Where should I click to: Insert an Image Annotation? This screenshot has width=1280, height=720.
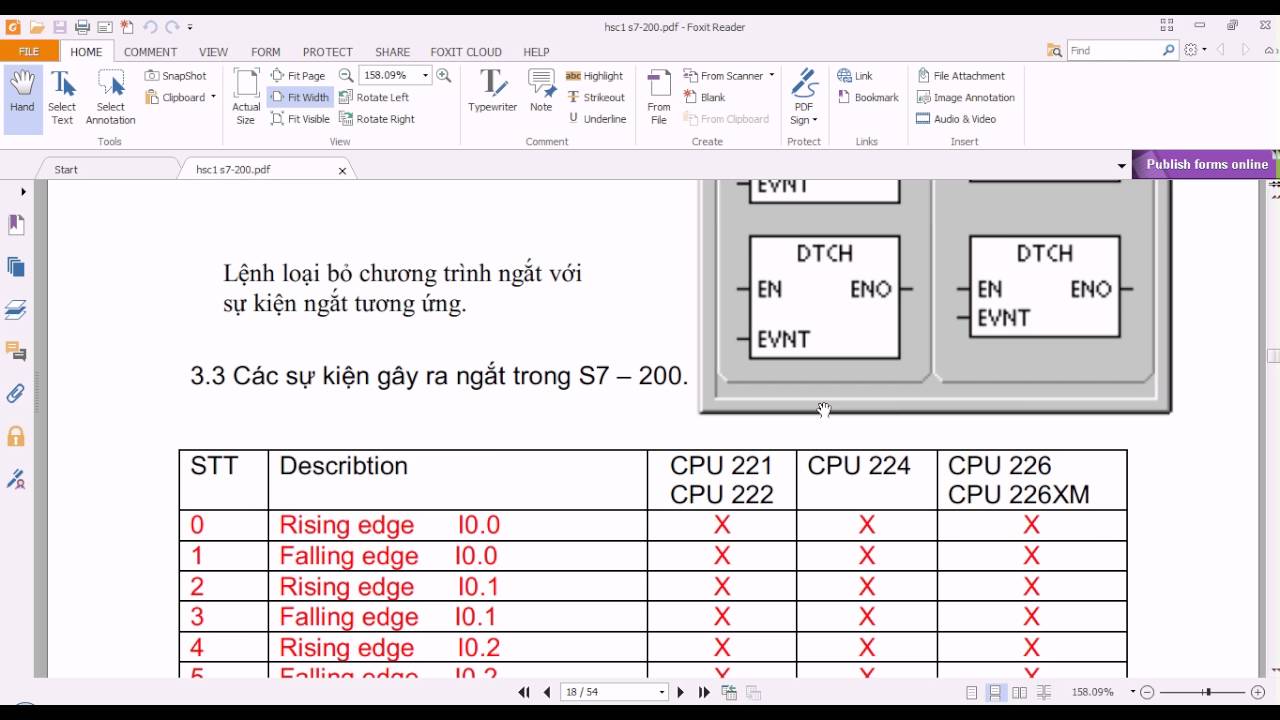coord(965,97)
